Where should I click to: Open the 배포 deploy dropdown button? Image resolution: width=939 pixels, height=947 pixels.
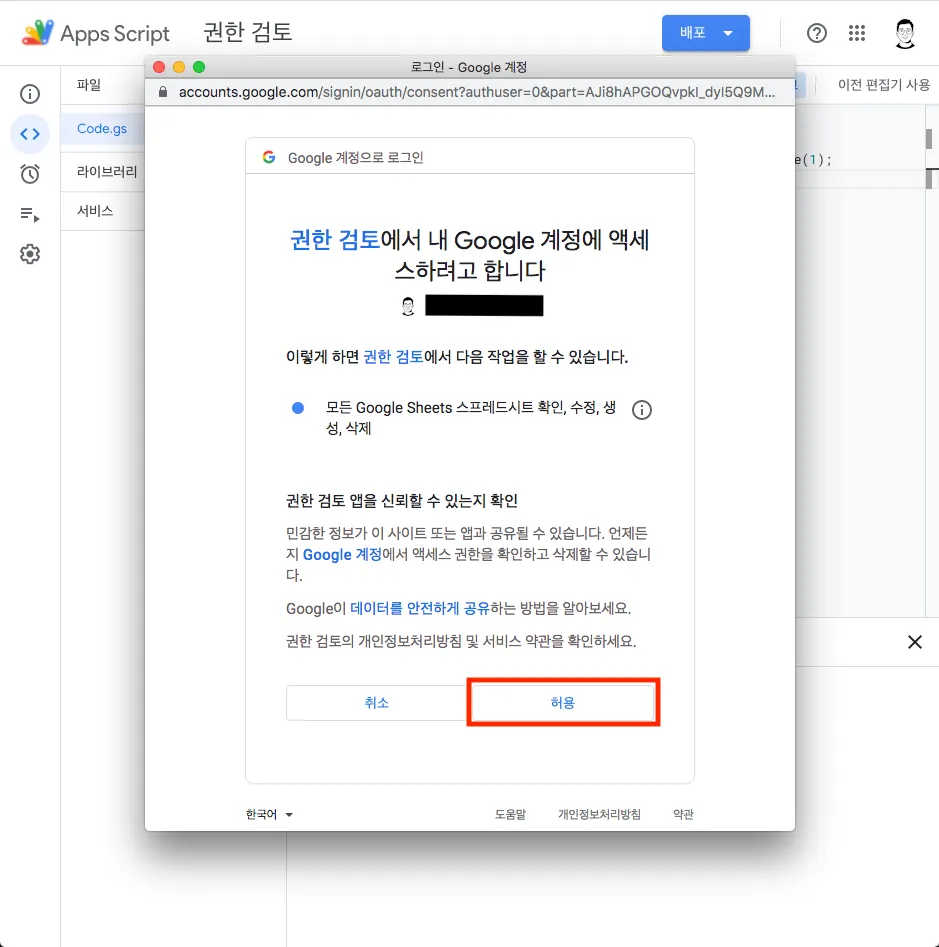(705, 33)
